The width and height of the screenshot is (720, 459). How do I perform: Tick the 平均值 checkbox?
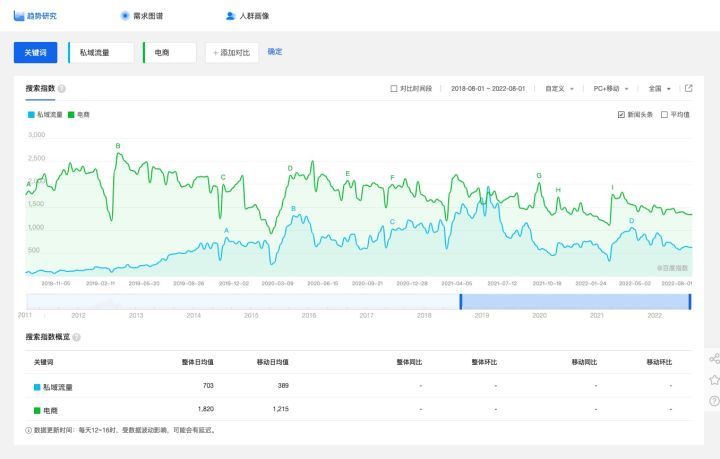click(664, 115)
